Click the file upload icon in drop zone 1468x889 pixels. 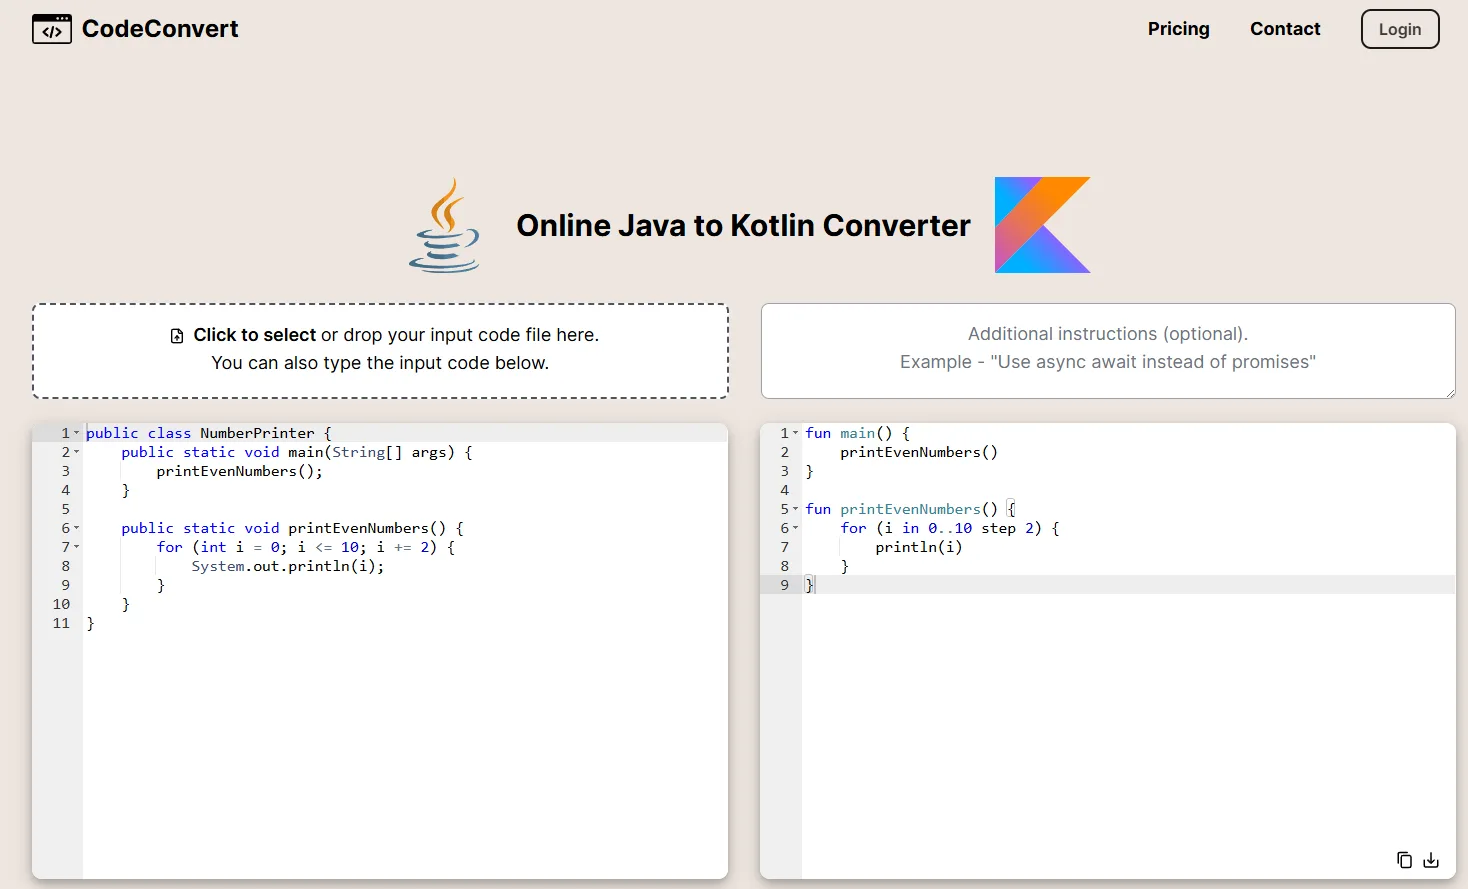coord(177,336)
